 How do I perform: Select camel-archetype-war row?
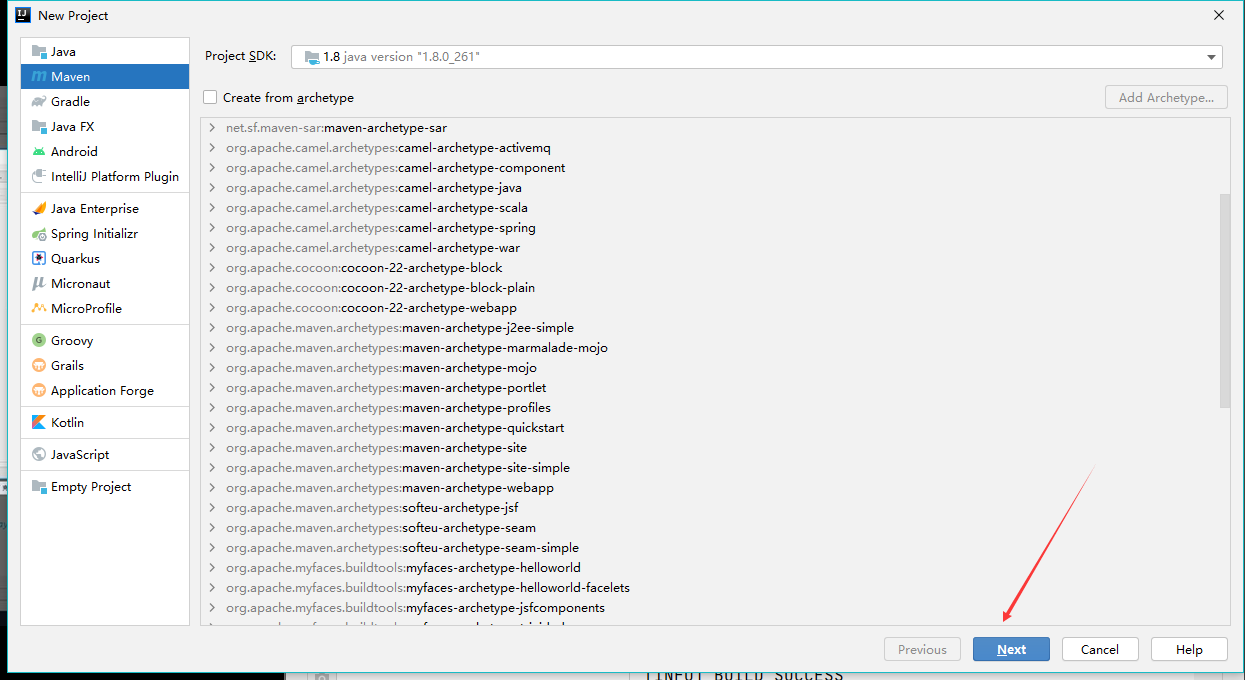[709, 248]
